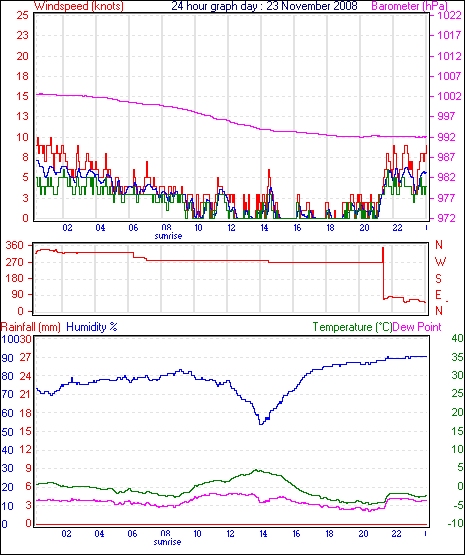
Task: Click the Dew Point legend label
Action: [417, 327]
